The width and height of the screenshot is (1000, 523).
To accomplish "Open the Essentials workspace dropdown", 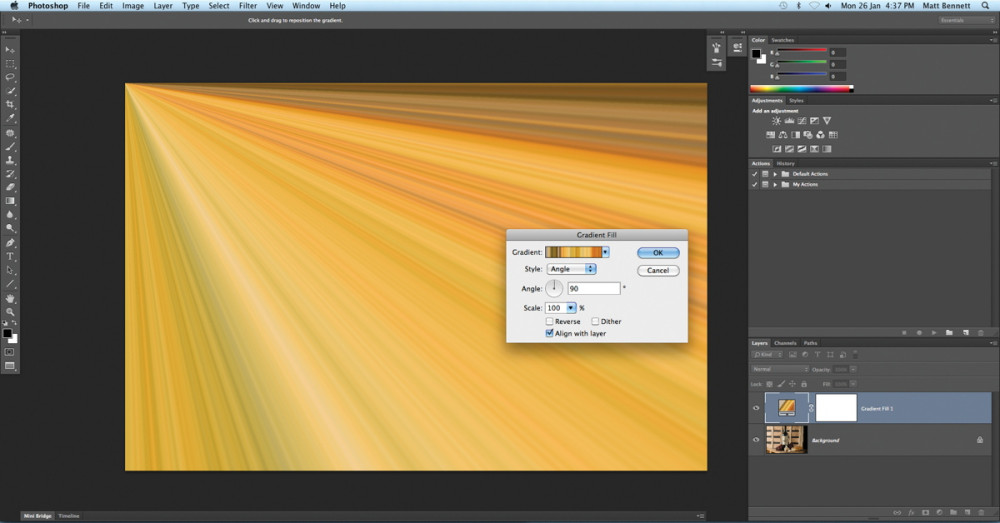I will 967,20.
